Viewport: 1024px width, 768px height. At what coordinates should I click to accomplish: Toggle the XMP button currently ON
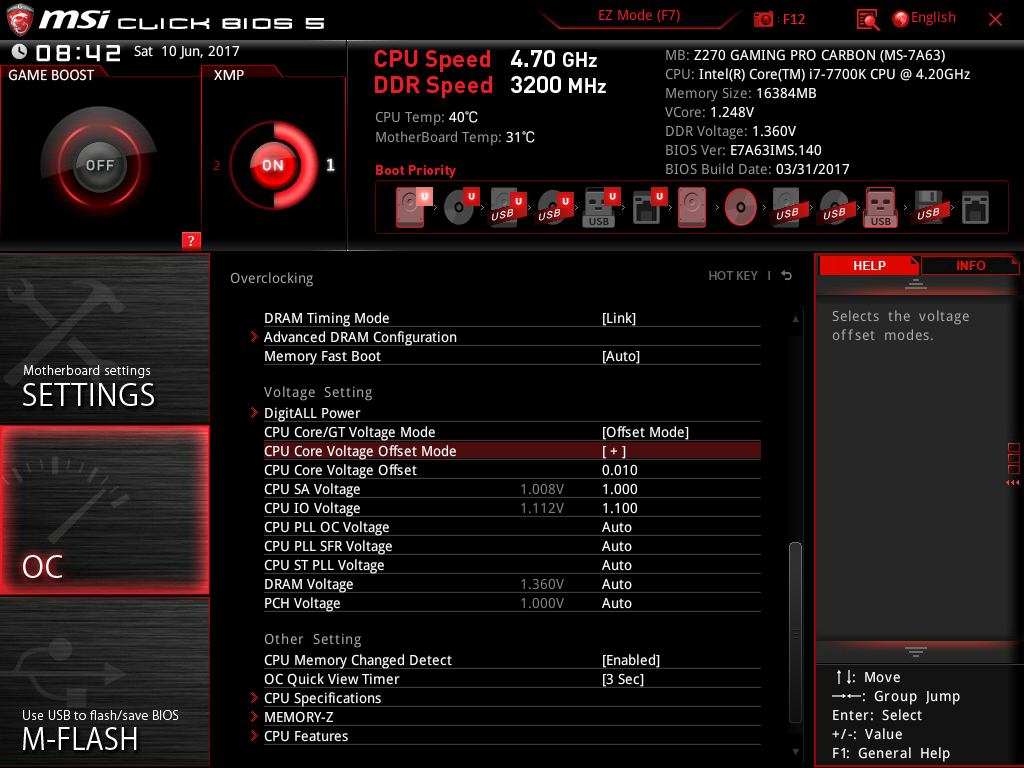pos(273,165)
